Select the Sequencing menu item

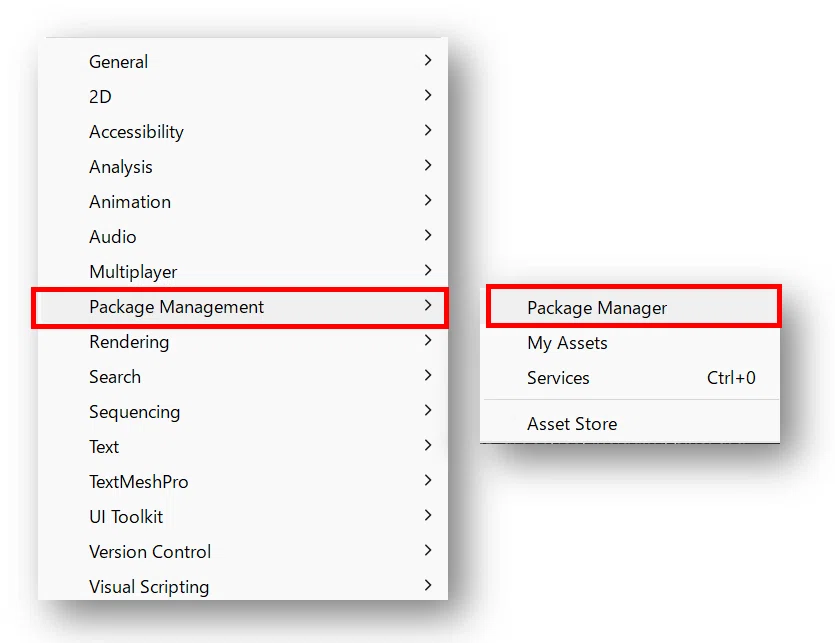pyautogui.click(x=243, y=412)
